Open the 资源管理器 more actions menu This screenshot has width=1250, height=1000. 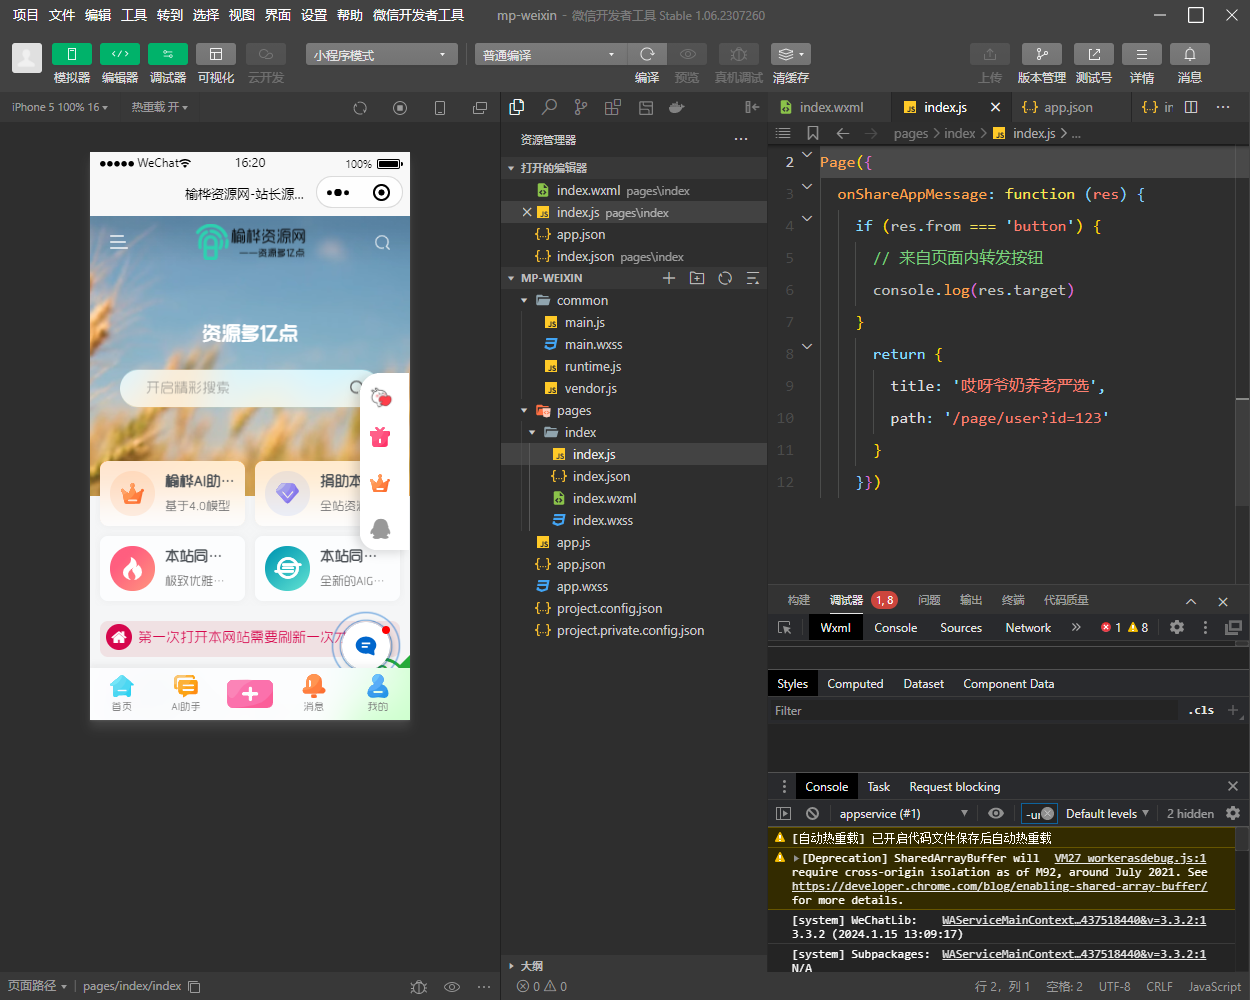point(741,139)
